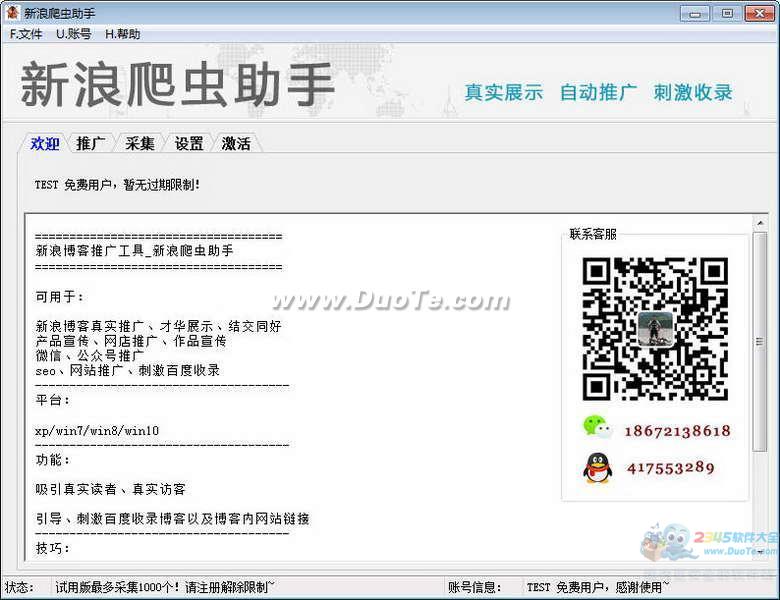Switch to the 欢迎 tab
780x600 pixels.
point(45,144)
